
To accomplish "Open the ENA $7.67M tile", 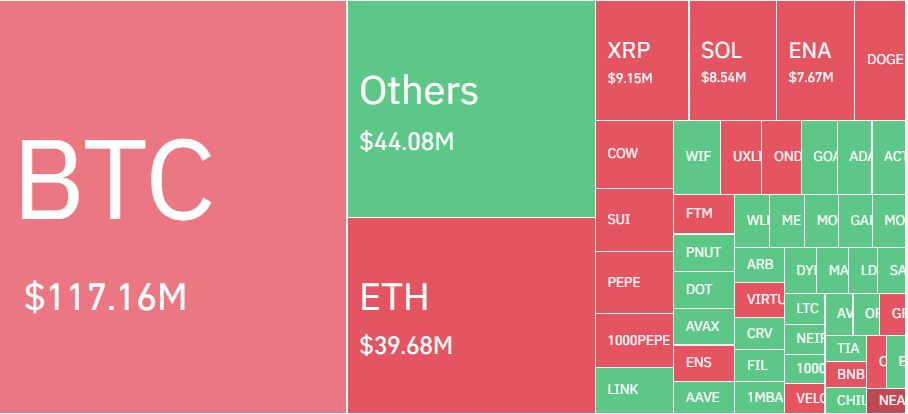I will coord(814,60).
